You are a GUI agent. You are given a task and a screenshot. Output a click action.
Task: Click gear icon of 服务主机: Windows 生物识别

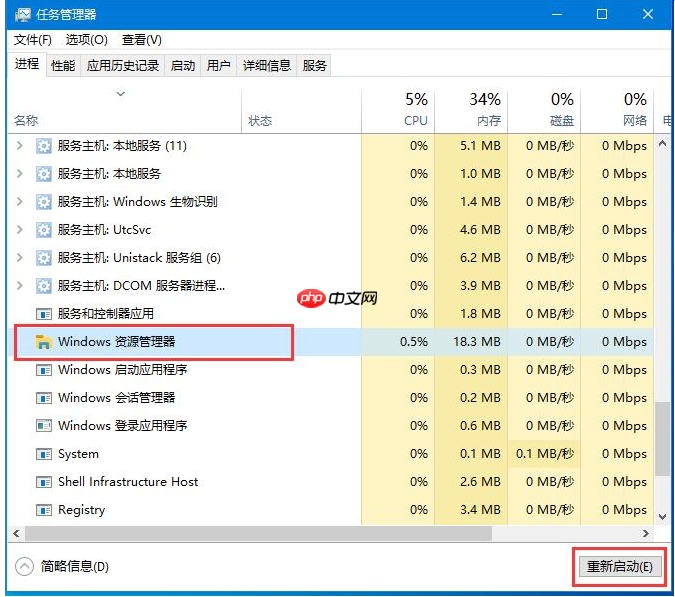(x=43, y=202)
